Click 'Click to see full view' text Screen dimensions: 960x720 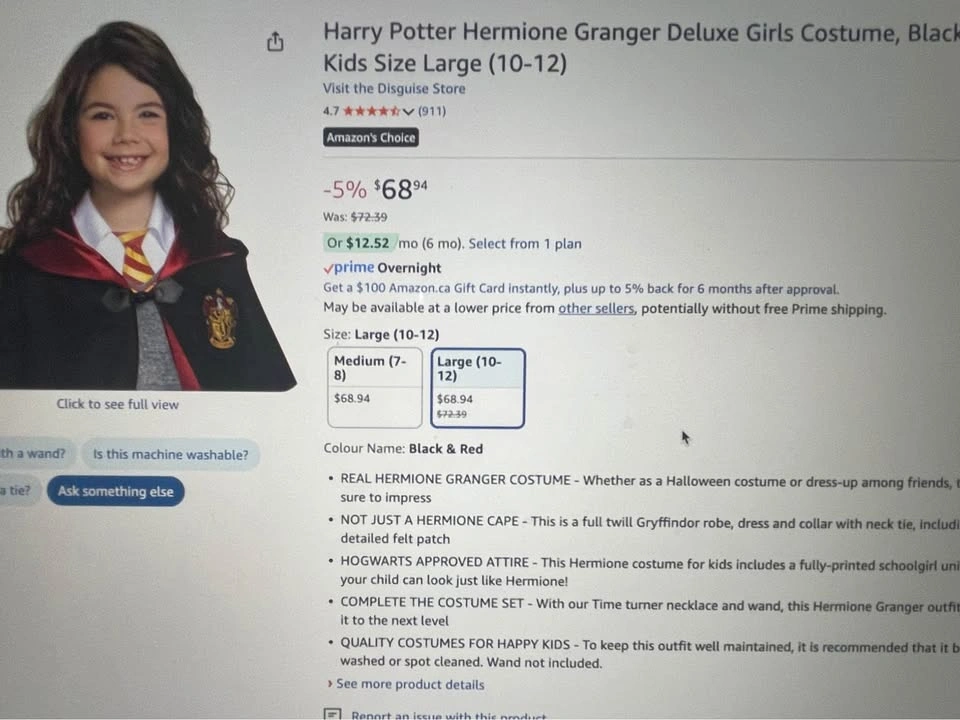pyautogui.click(x=118, y=404)
